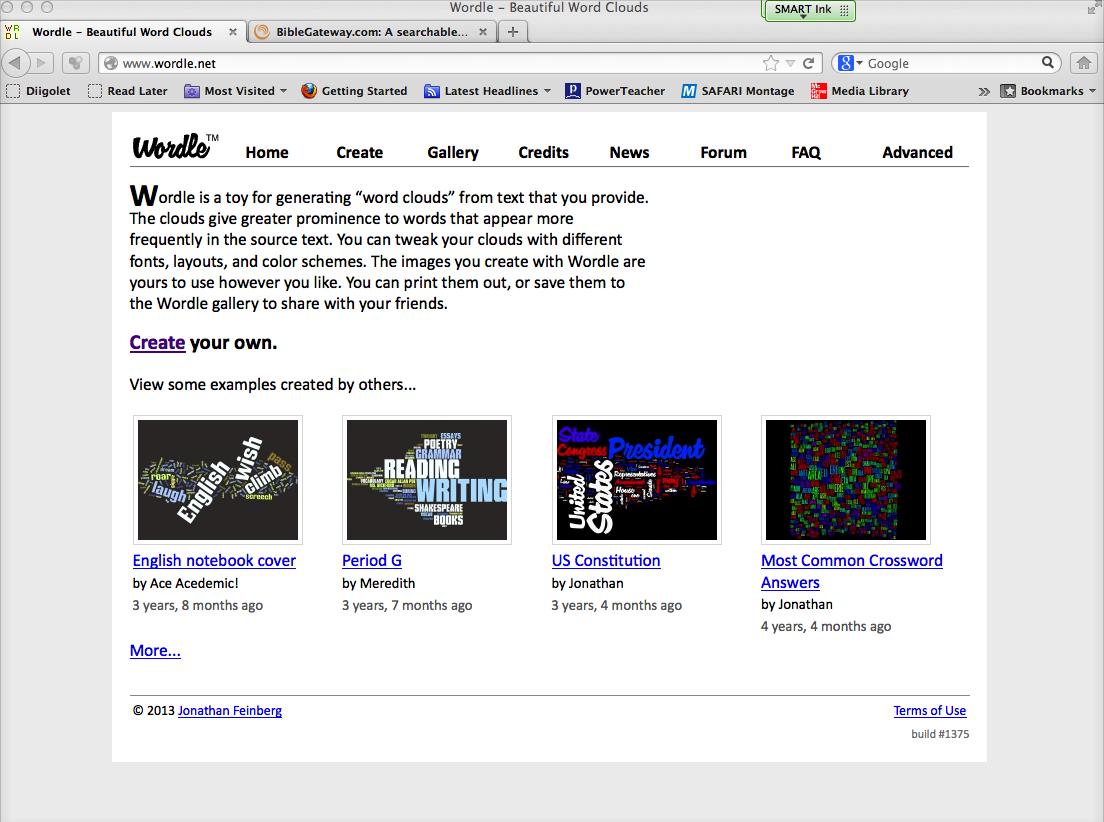Open the SAFARI Montage bookmark
Image resolution: width=1104 pixels, height=822 pixels.
(x=738, y=91)
